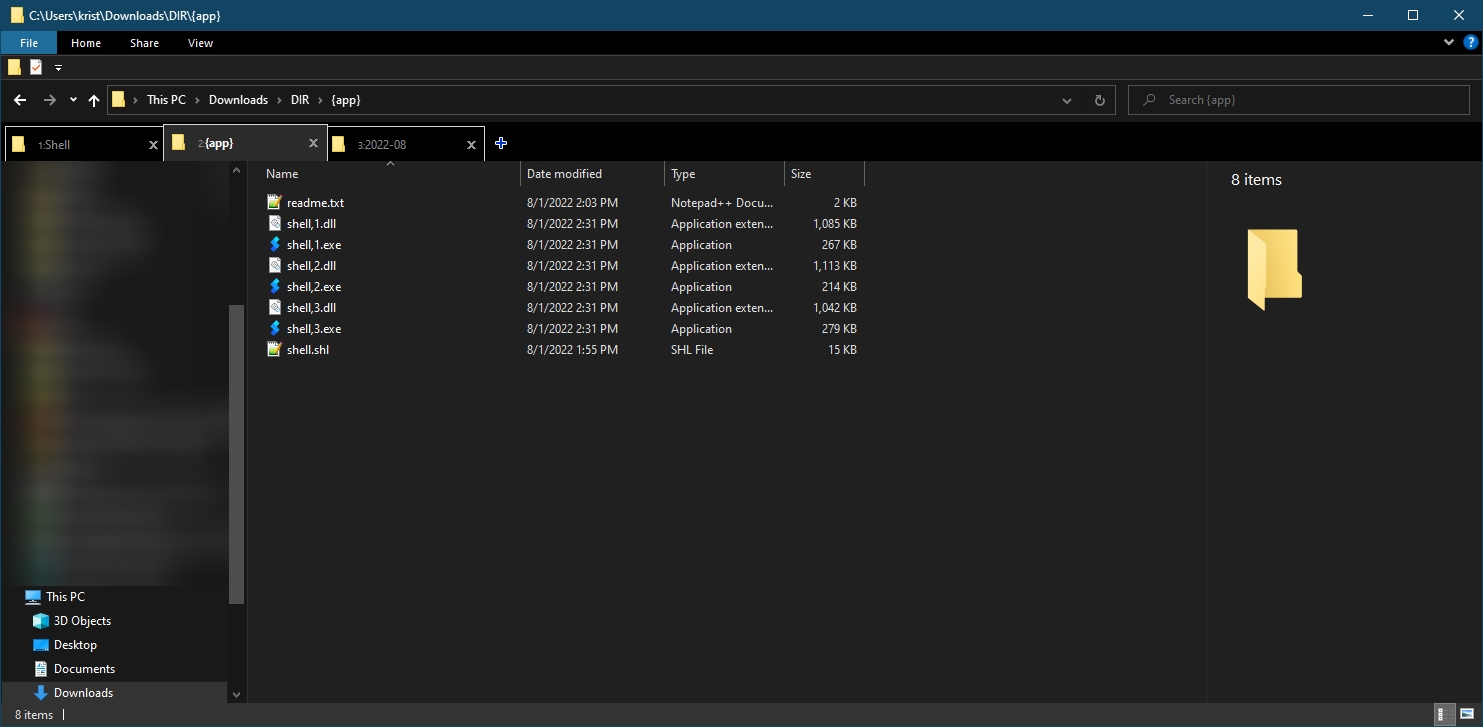Open recent locations via back arrow dropdown
Viewport: 1483px width, 727px height.
71,99
